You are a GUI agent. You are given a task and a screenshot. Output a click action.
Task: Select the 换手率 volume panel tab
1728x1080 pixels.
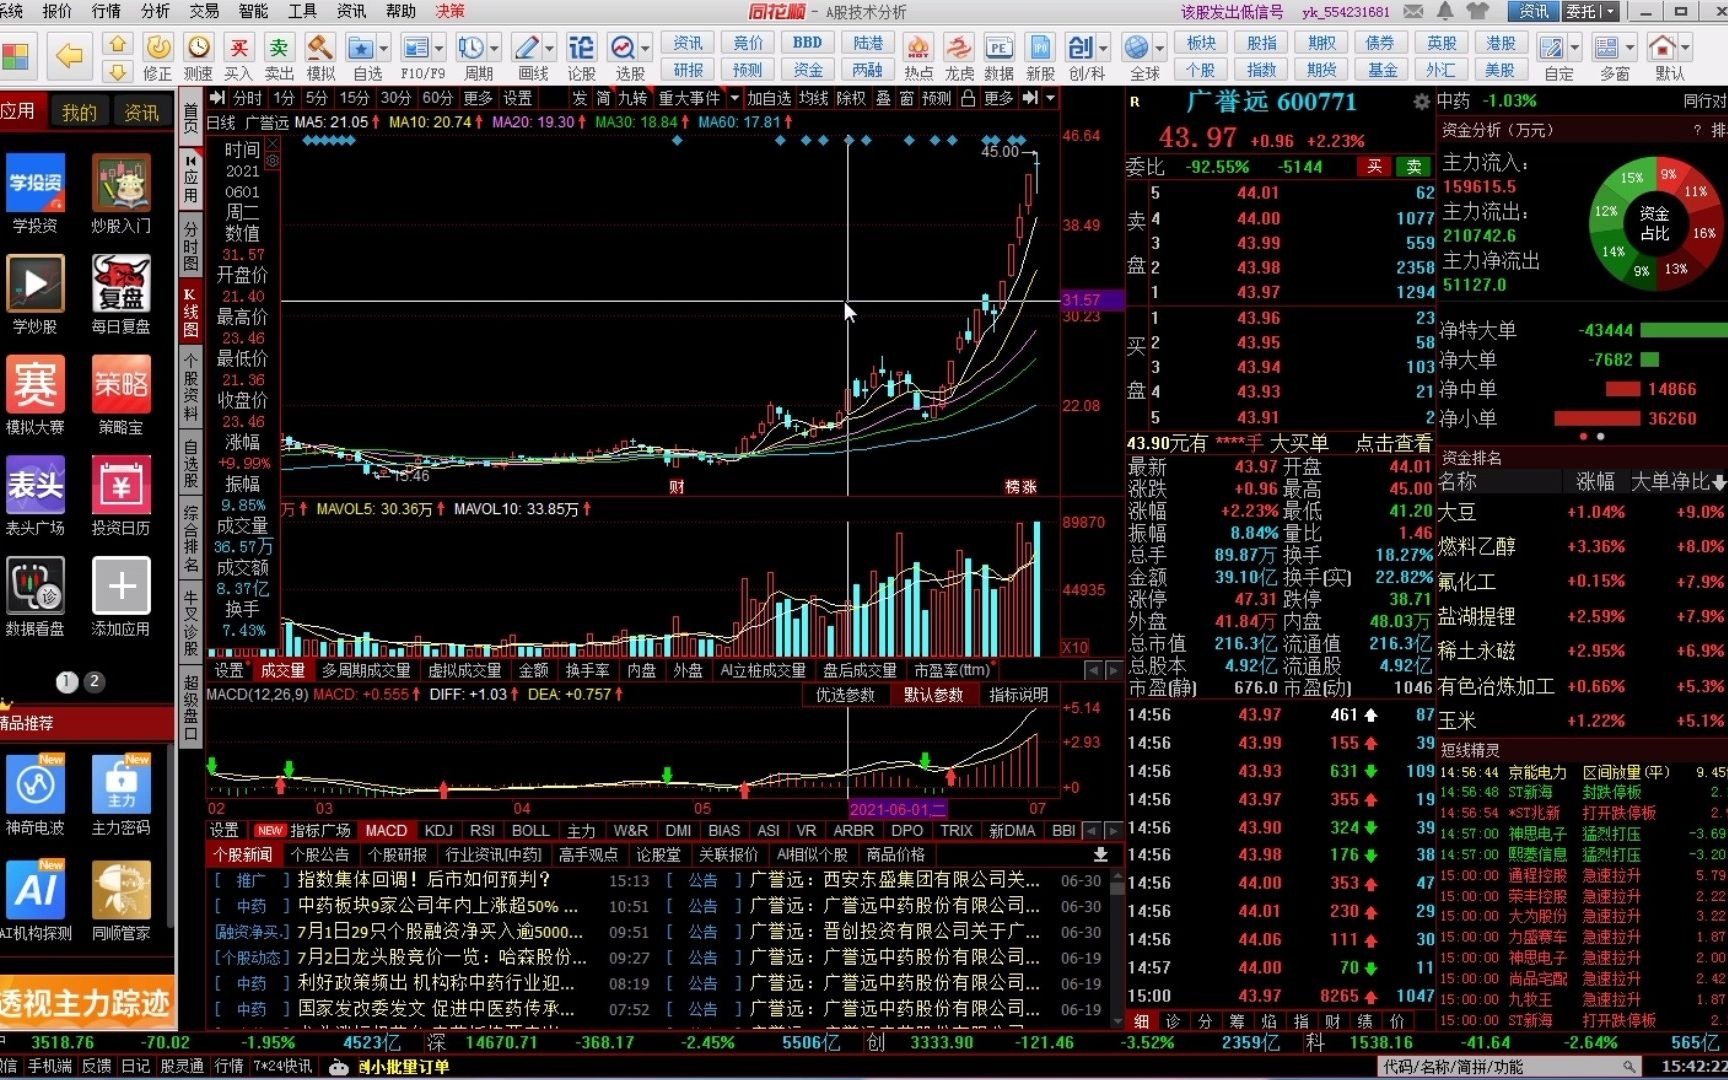click(x=587, y=670)
